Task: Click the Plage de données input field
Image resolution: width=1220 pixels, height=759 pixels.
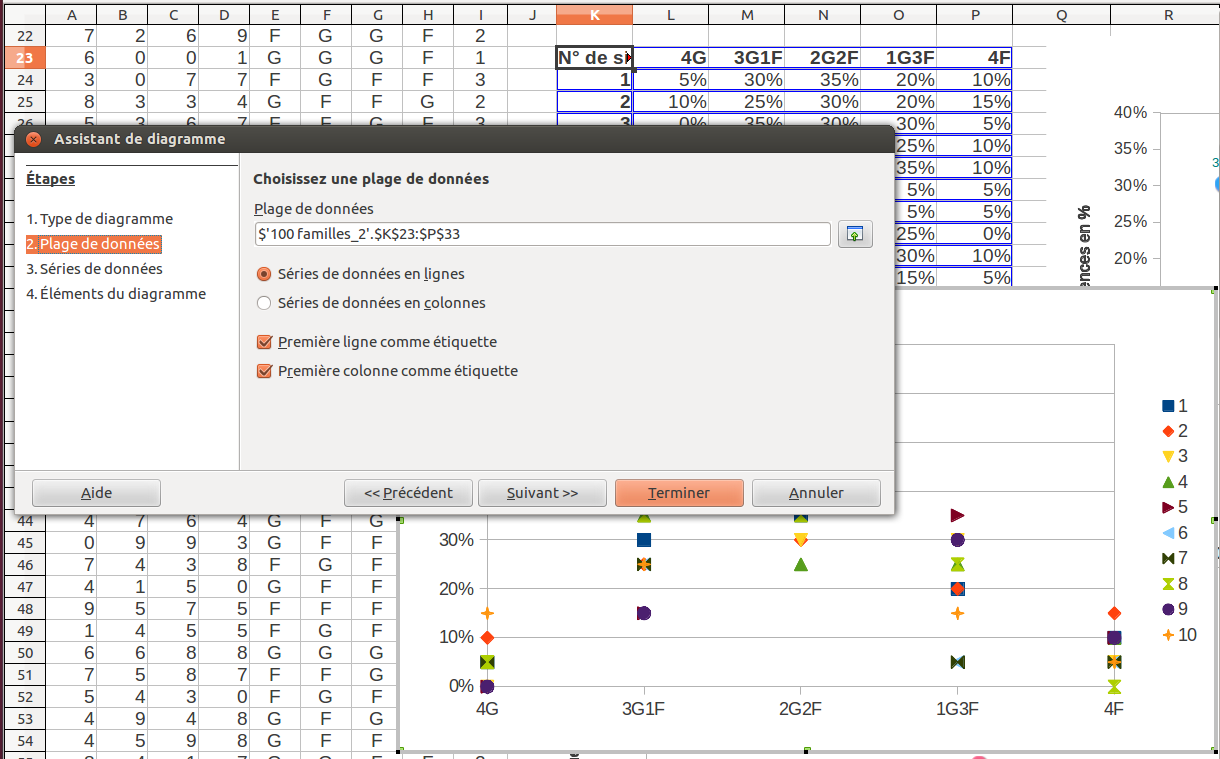Action: [x=542, y=234]
